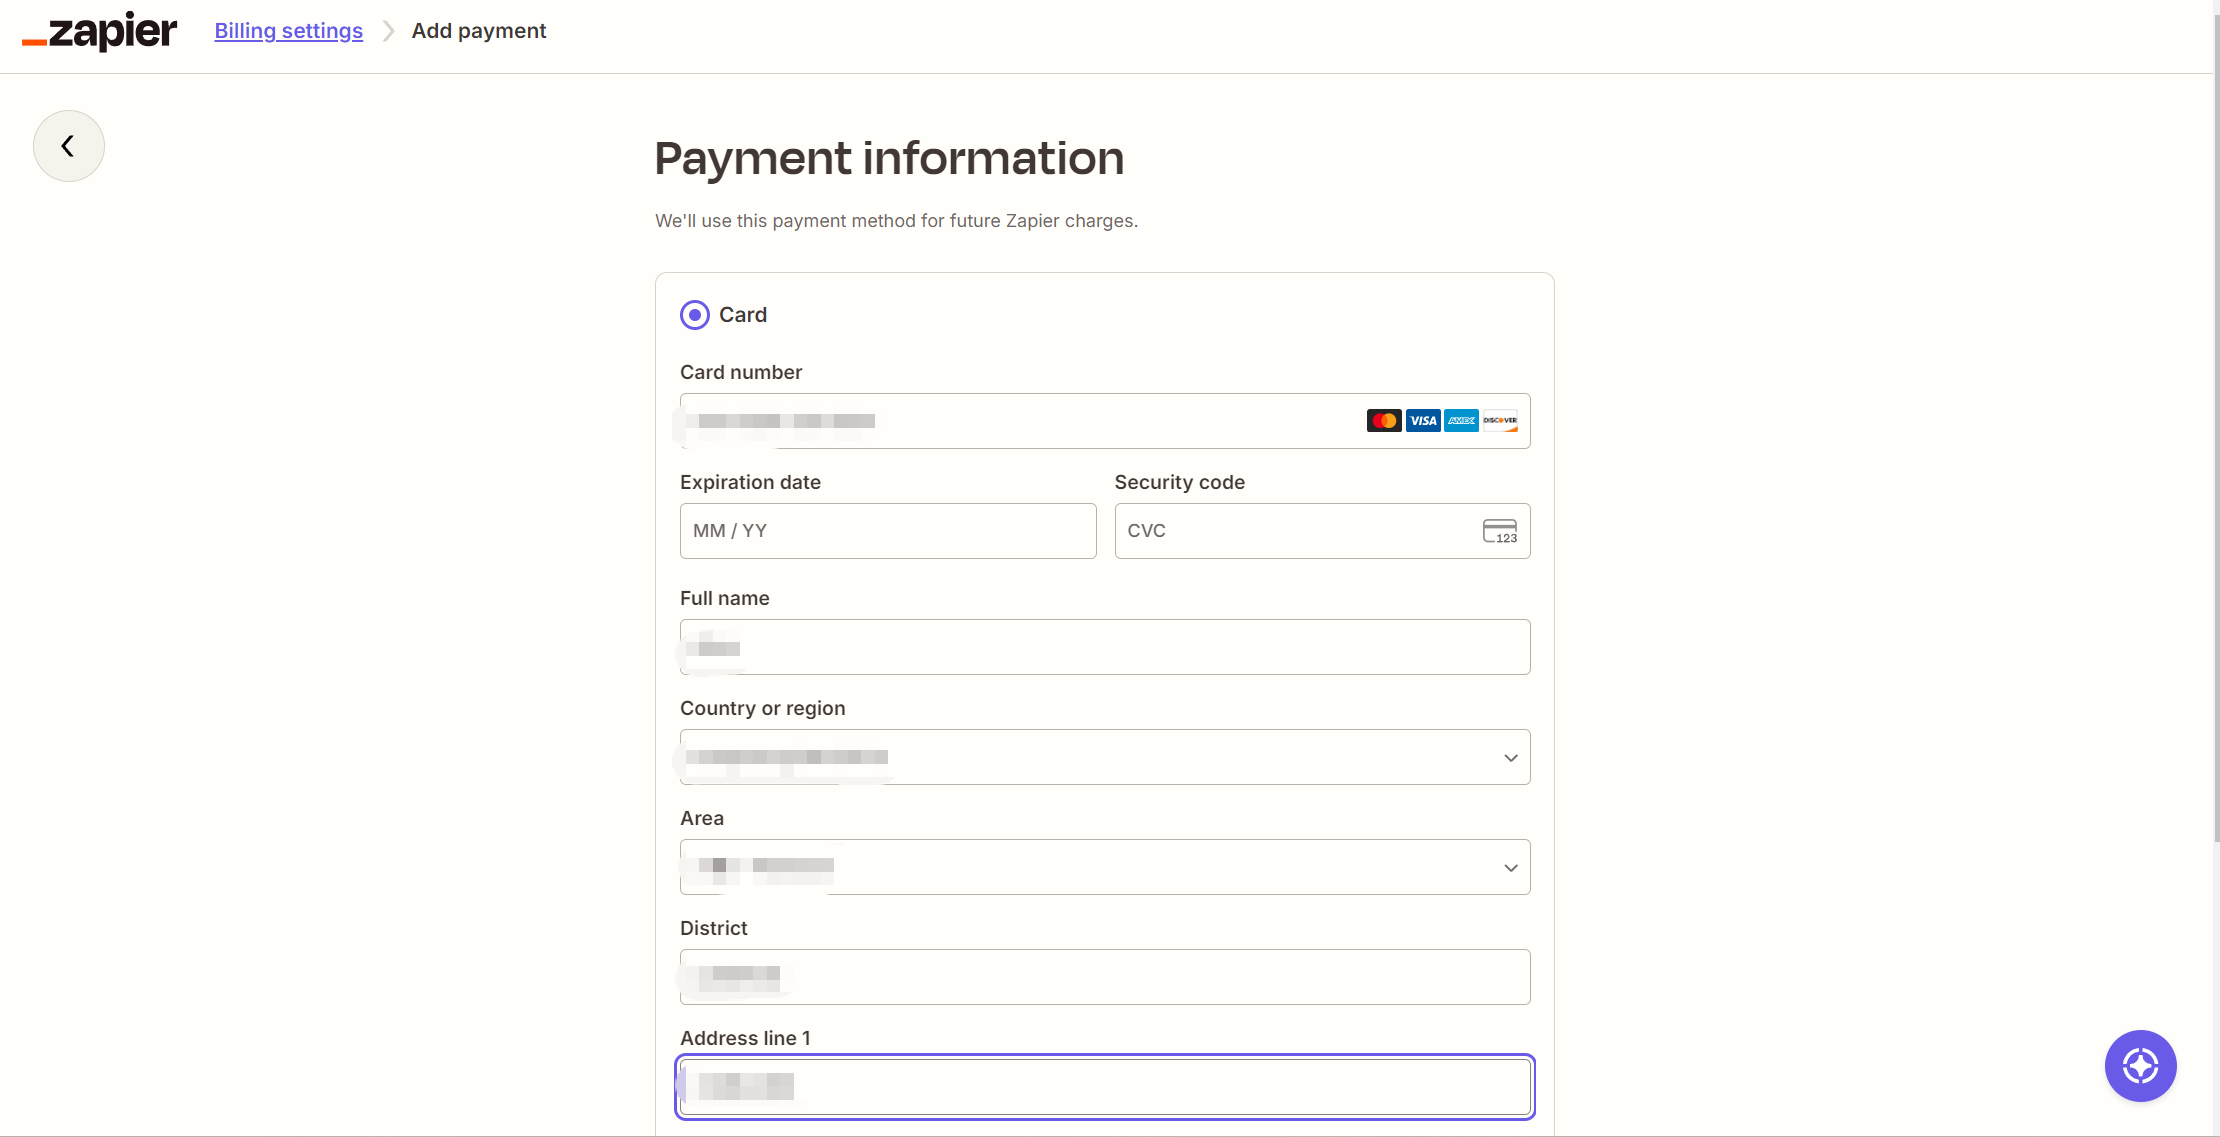This screenshot has width=2220, height=1137.
Task: Click the Mastercard icon in card field
Action: (x=1384, y=421)
